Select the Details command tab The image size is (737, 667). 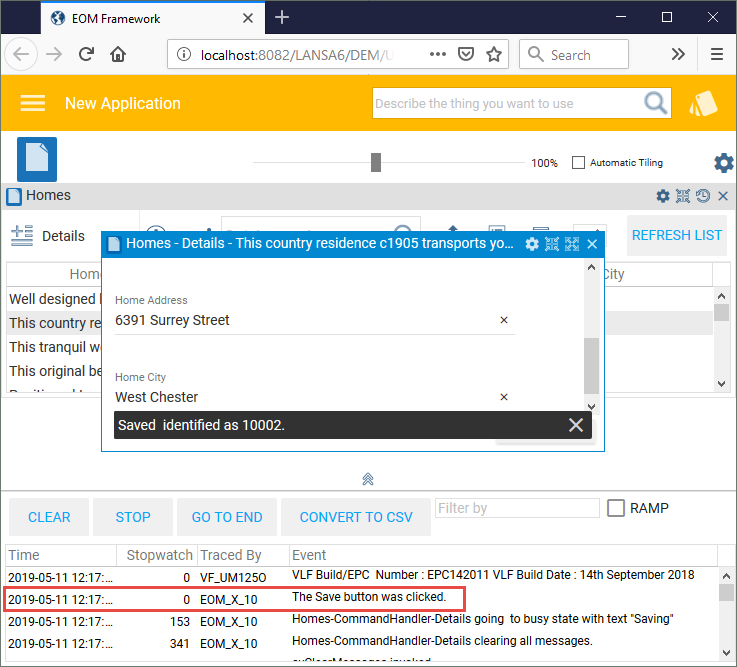click(x=48, y=236)
